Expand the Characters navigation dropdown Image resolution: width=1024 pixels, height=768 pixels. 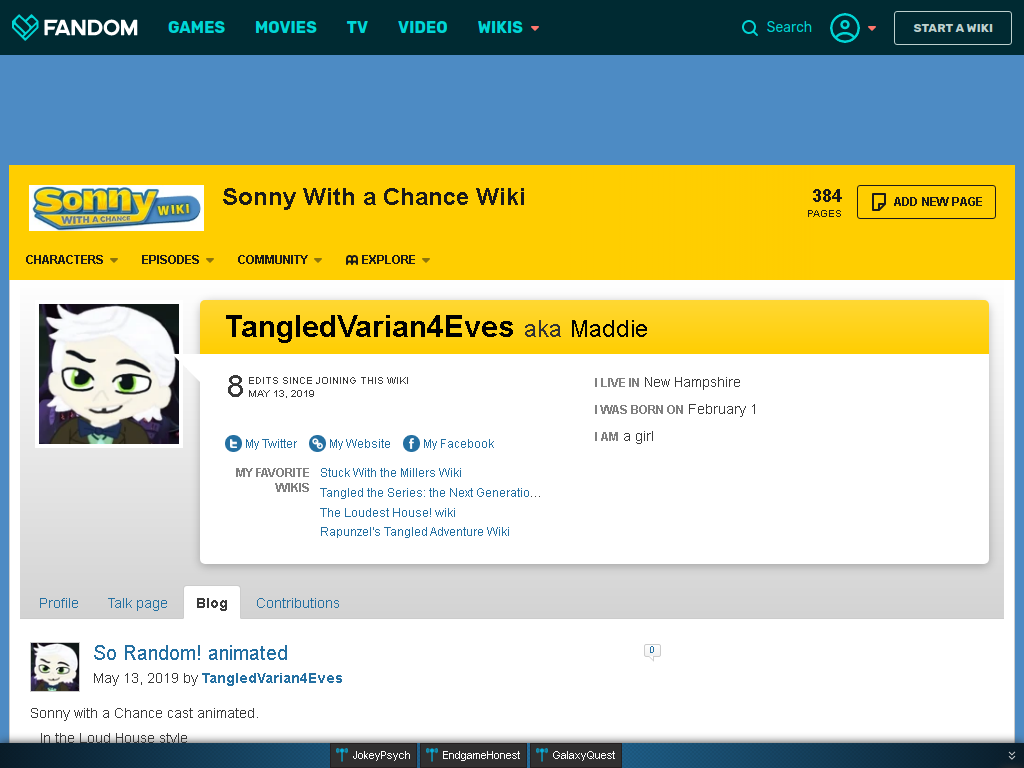pyautogui.click(x=72, y=260)
